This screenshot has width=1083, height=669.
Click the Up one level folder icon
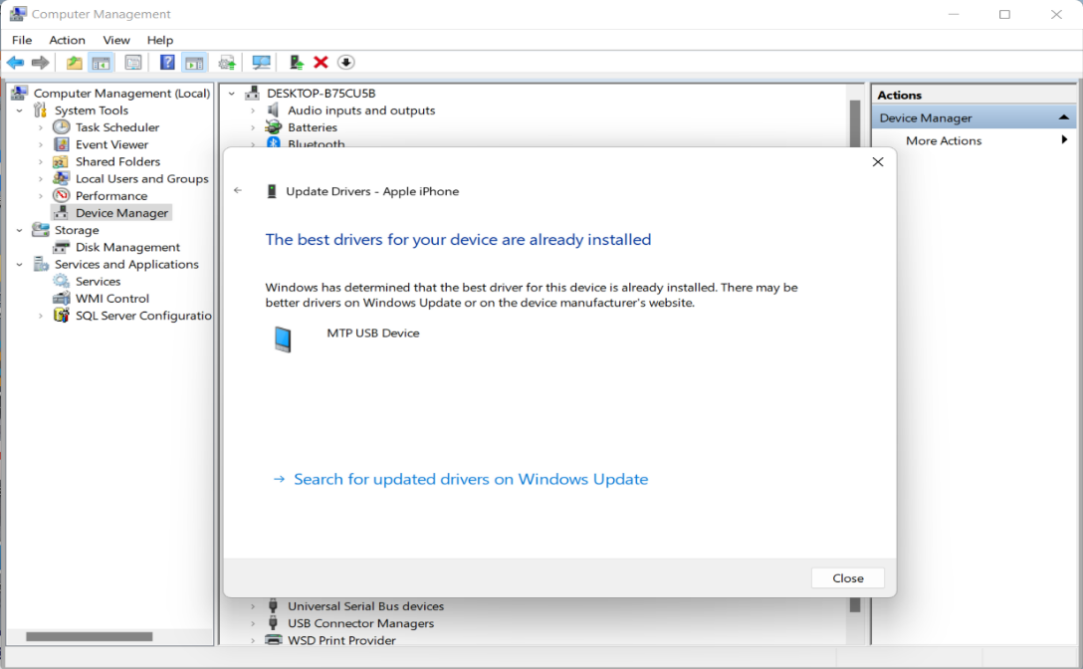point(74,63)
